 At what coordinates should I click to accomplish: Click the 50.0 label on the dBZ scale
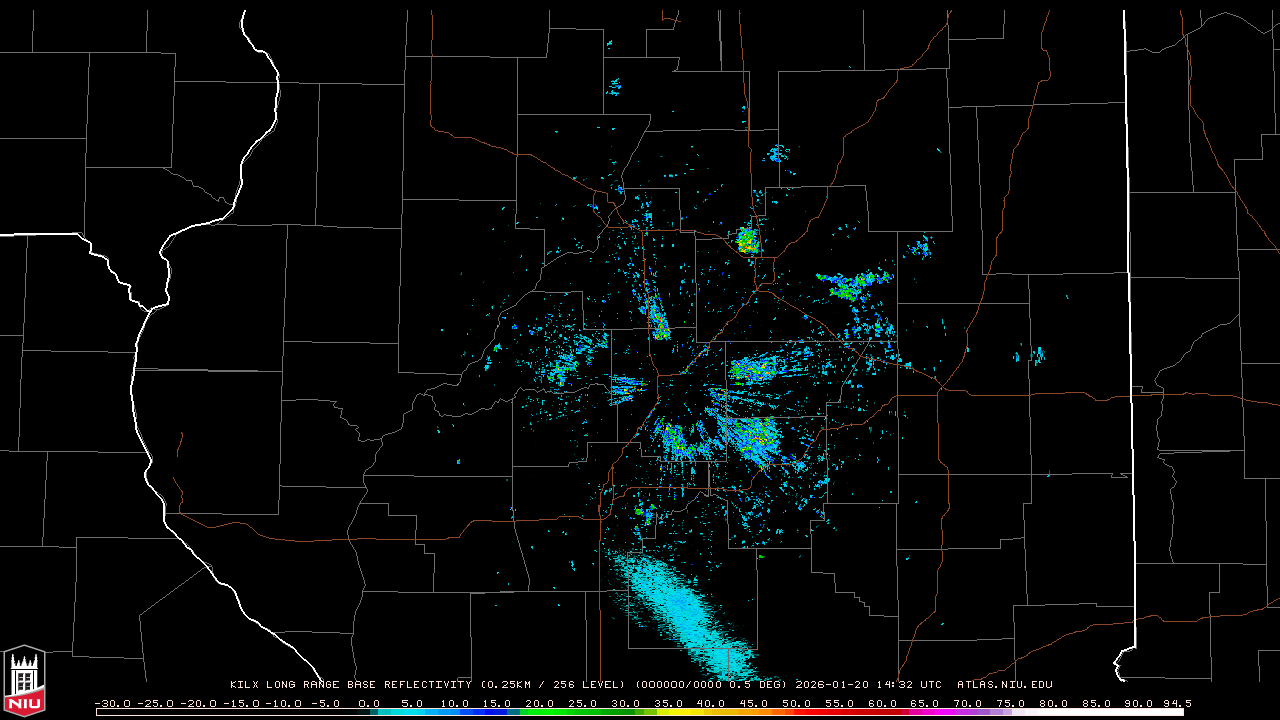tap(797, 703)
